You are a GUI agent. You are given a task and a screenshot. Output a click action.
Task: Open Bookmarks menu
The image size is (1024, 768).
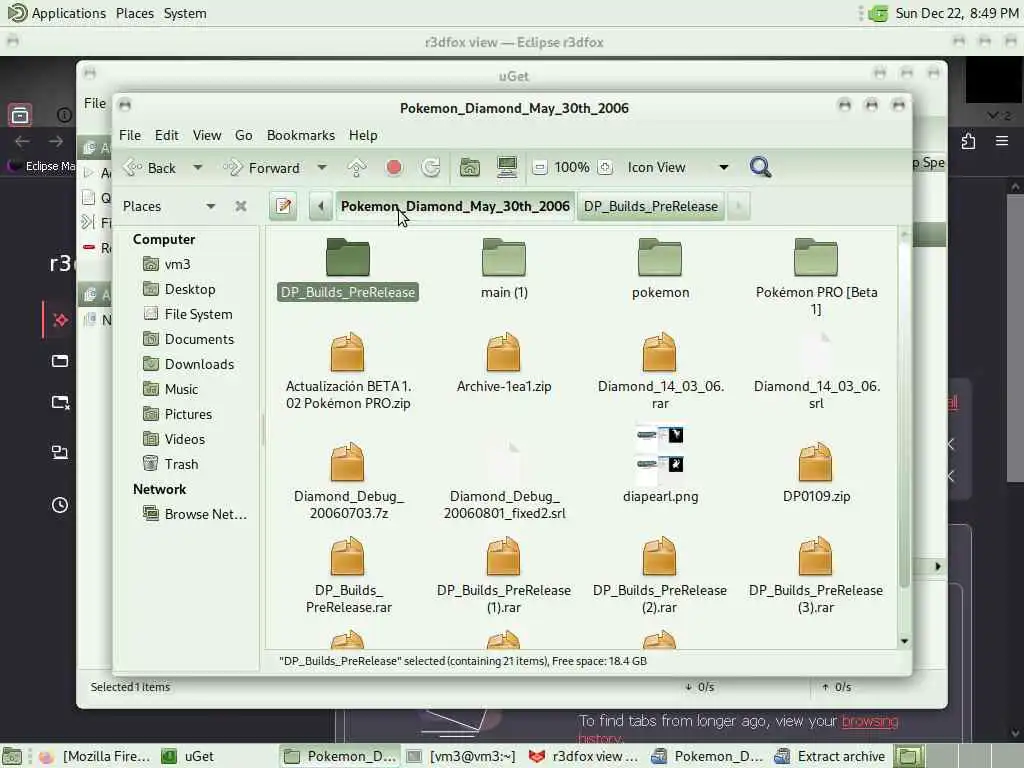(300, 135)
